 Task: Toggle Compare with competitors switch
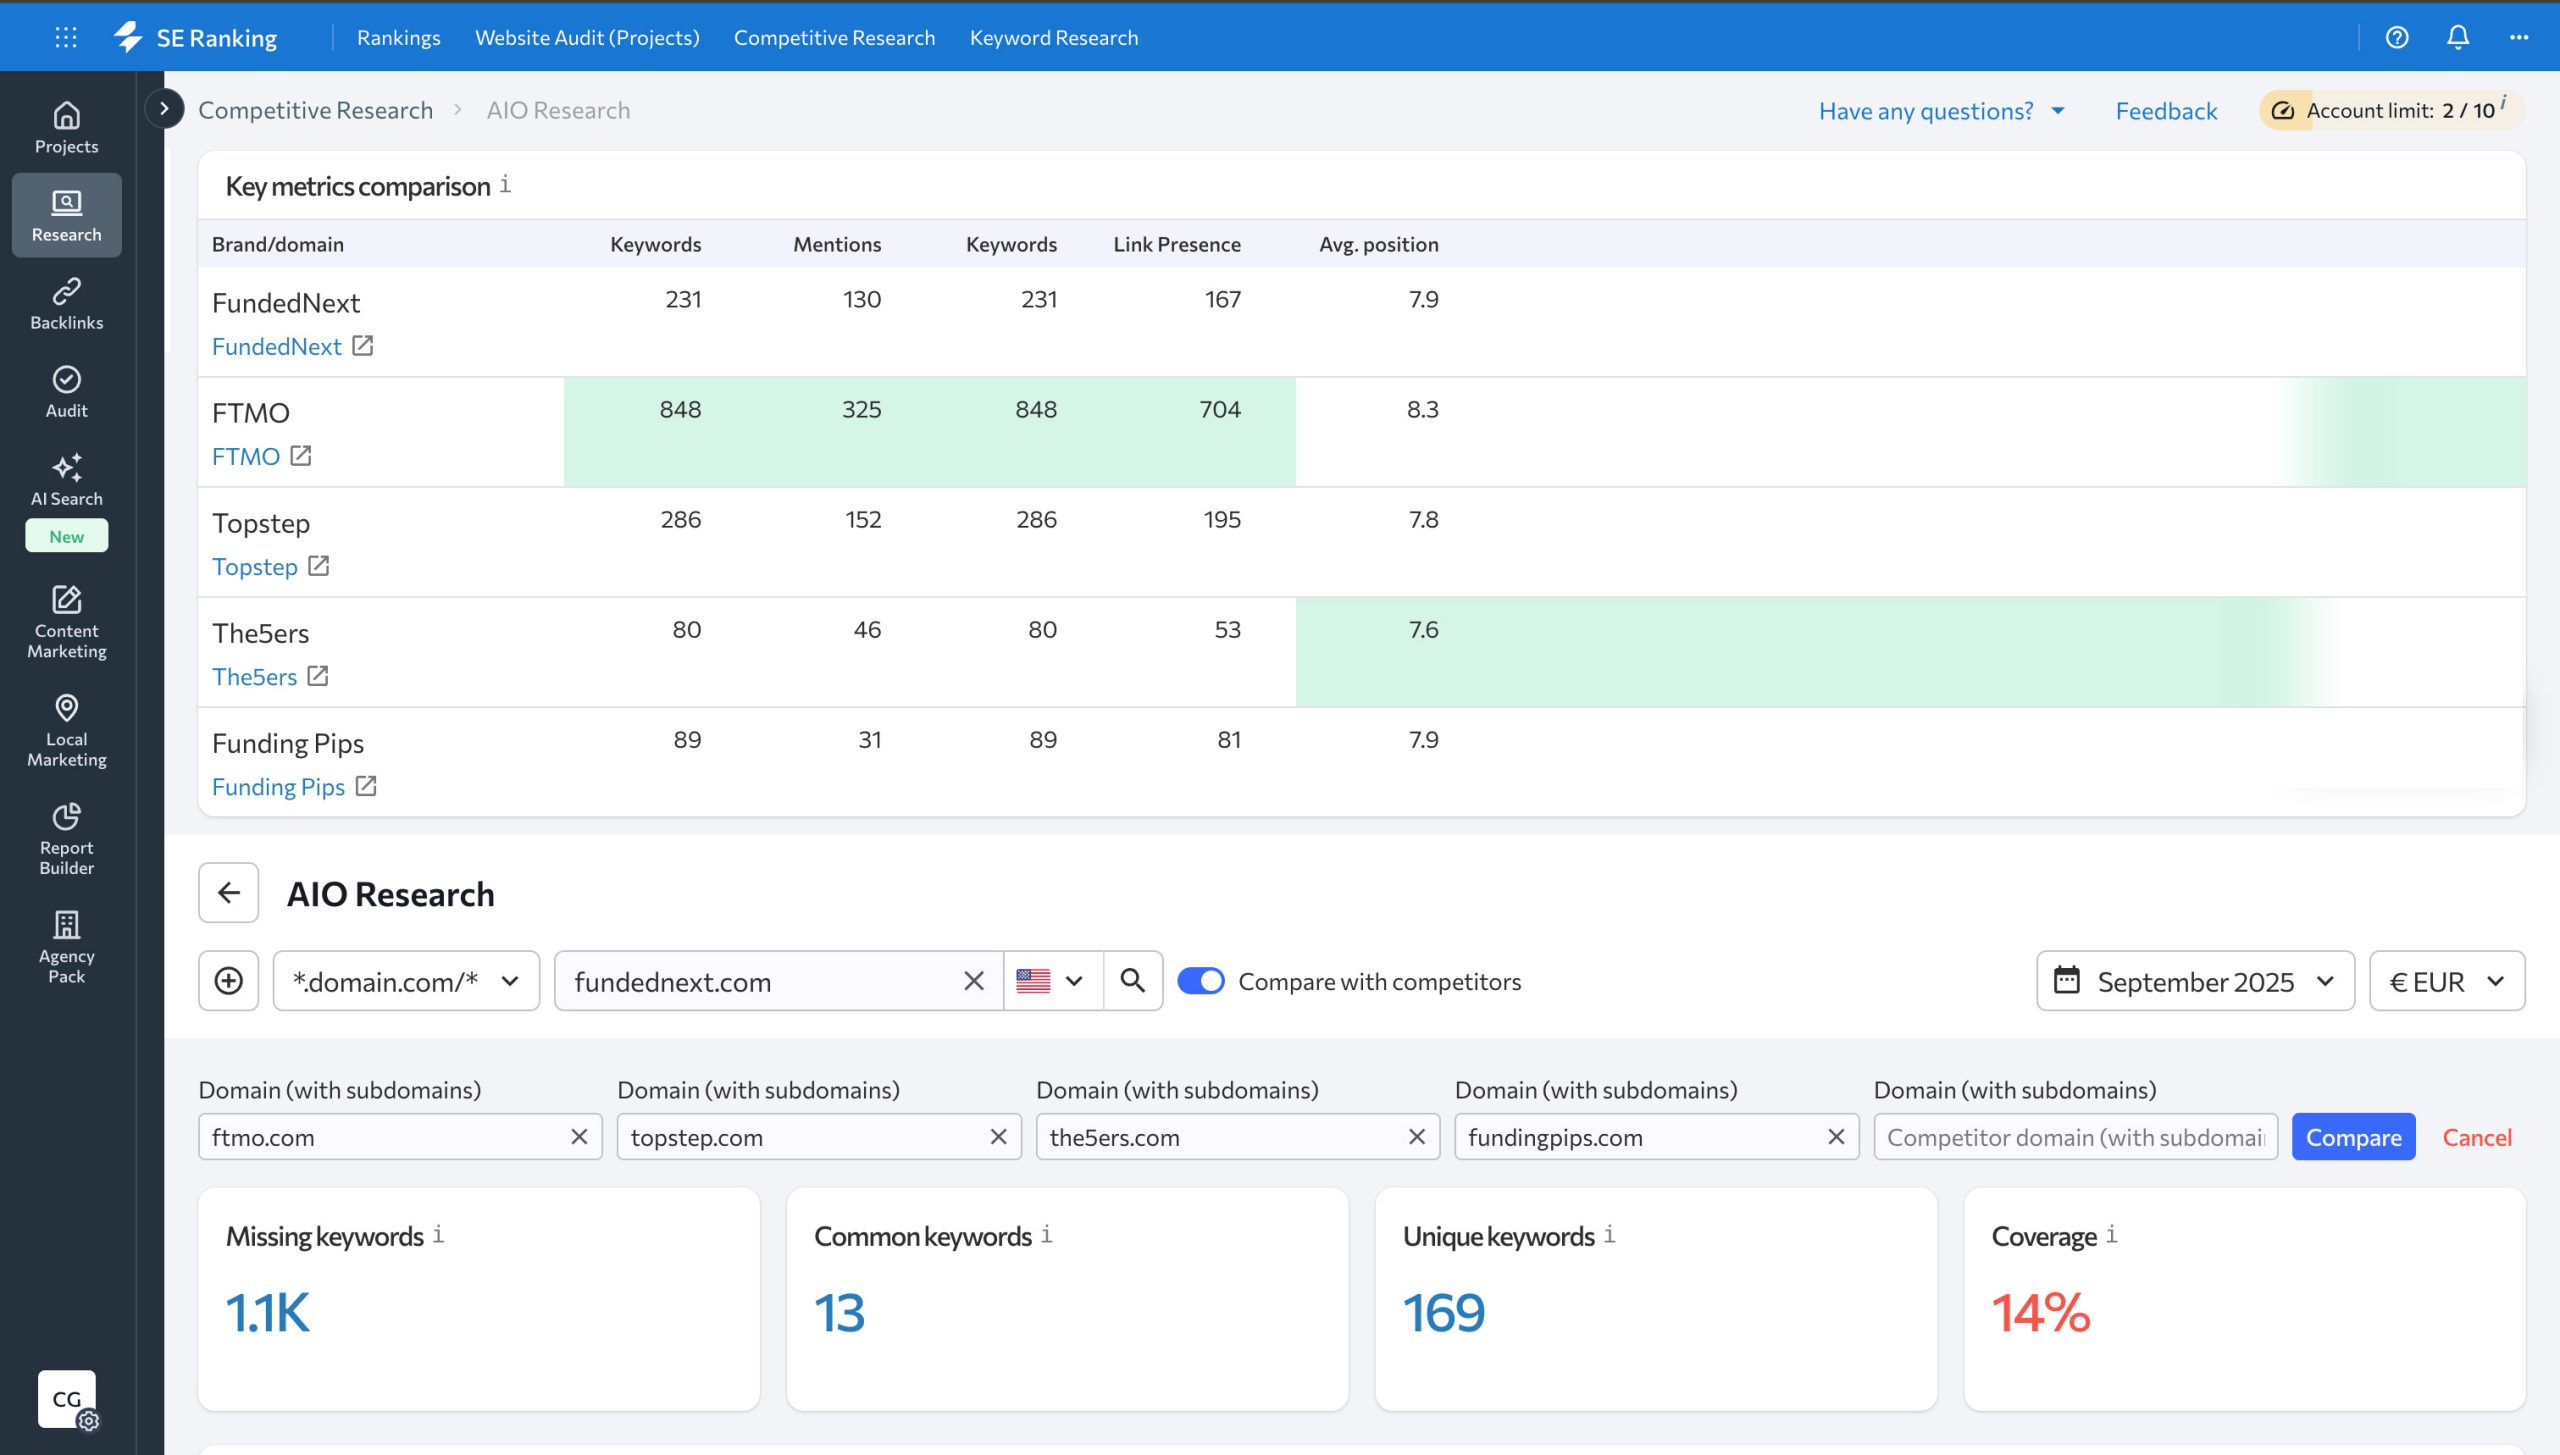coord(1200,980)
